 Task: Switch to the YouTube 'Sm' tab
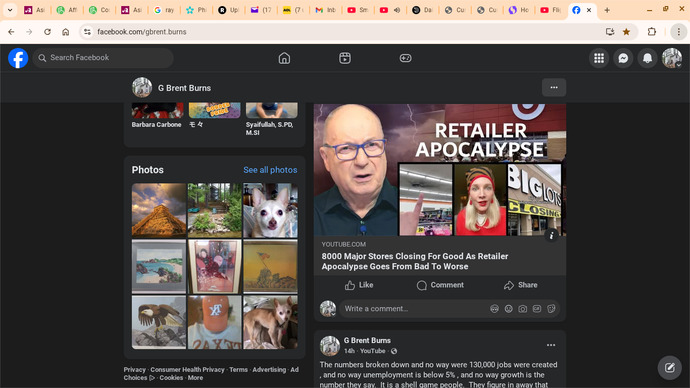[358, 10]
